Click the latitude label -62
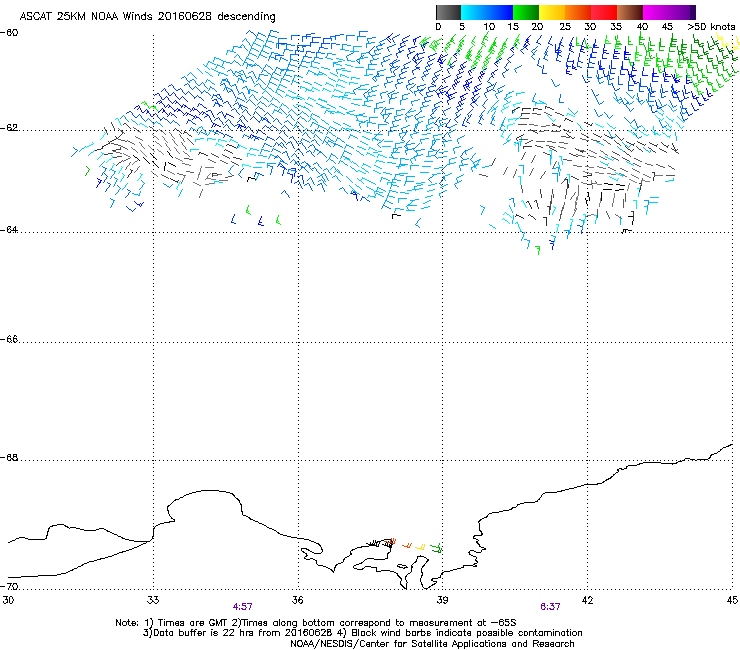The image size is (740, 650). (x=9, y=128)
